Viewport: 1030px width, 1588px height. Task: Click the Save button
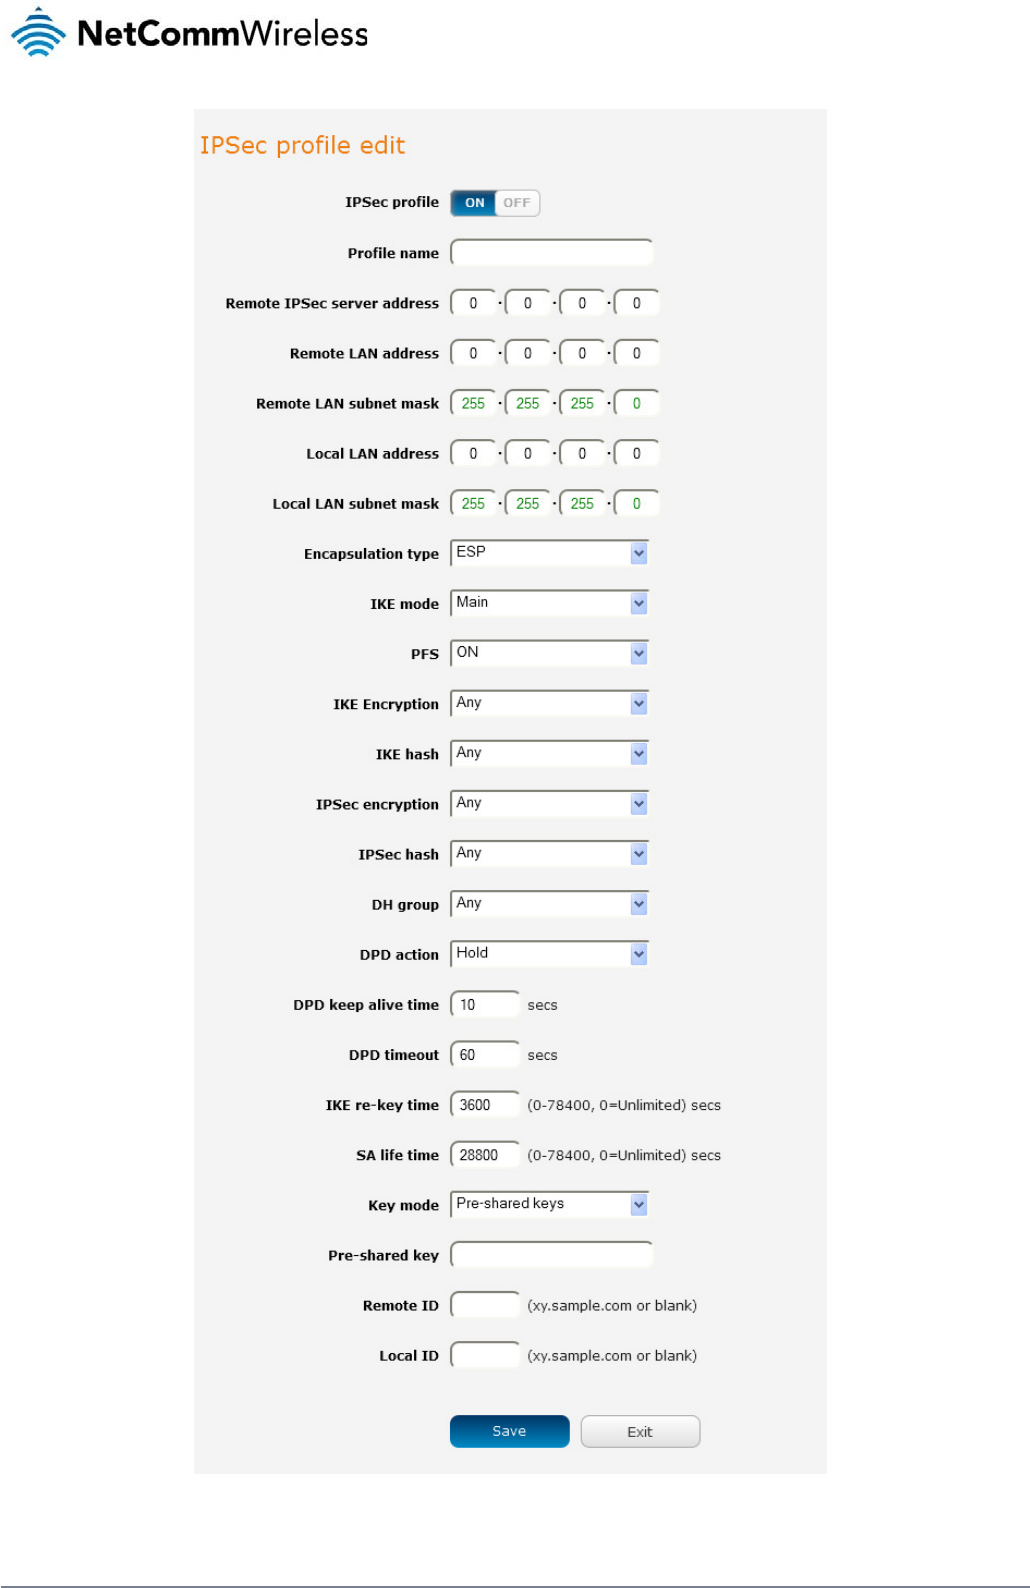[509, 1431]
